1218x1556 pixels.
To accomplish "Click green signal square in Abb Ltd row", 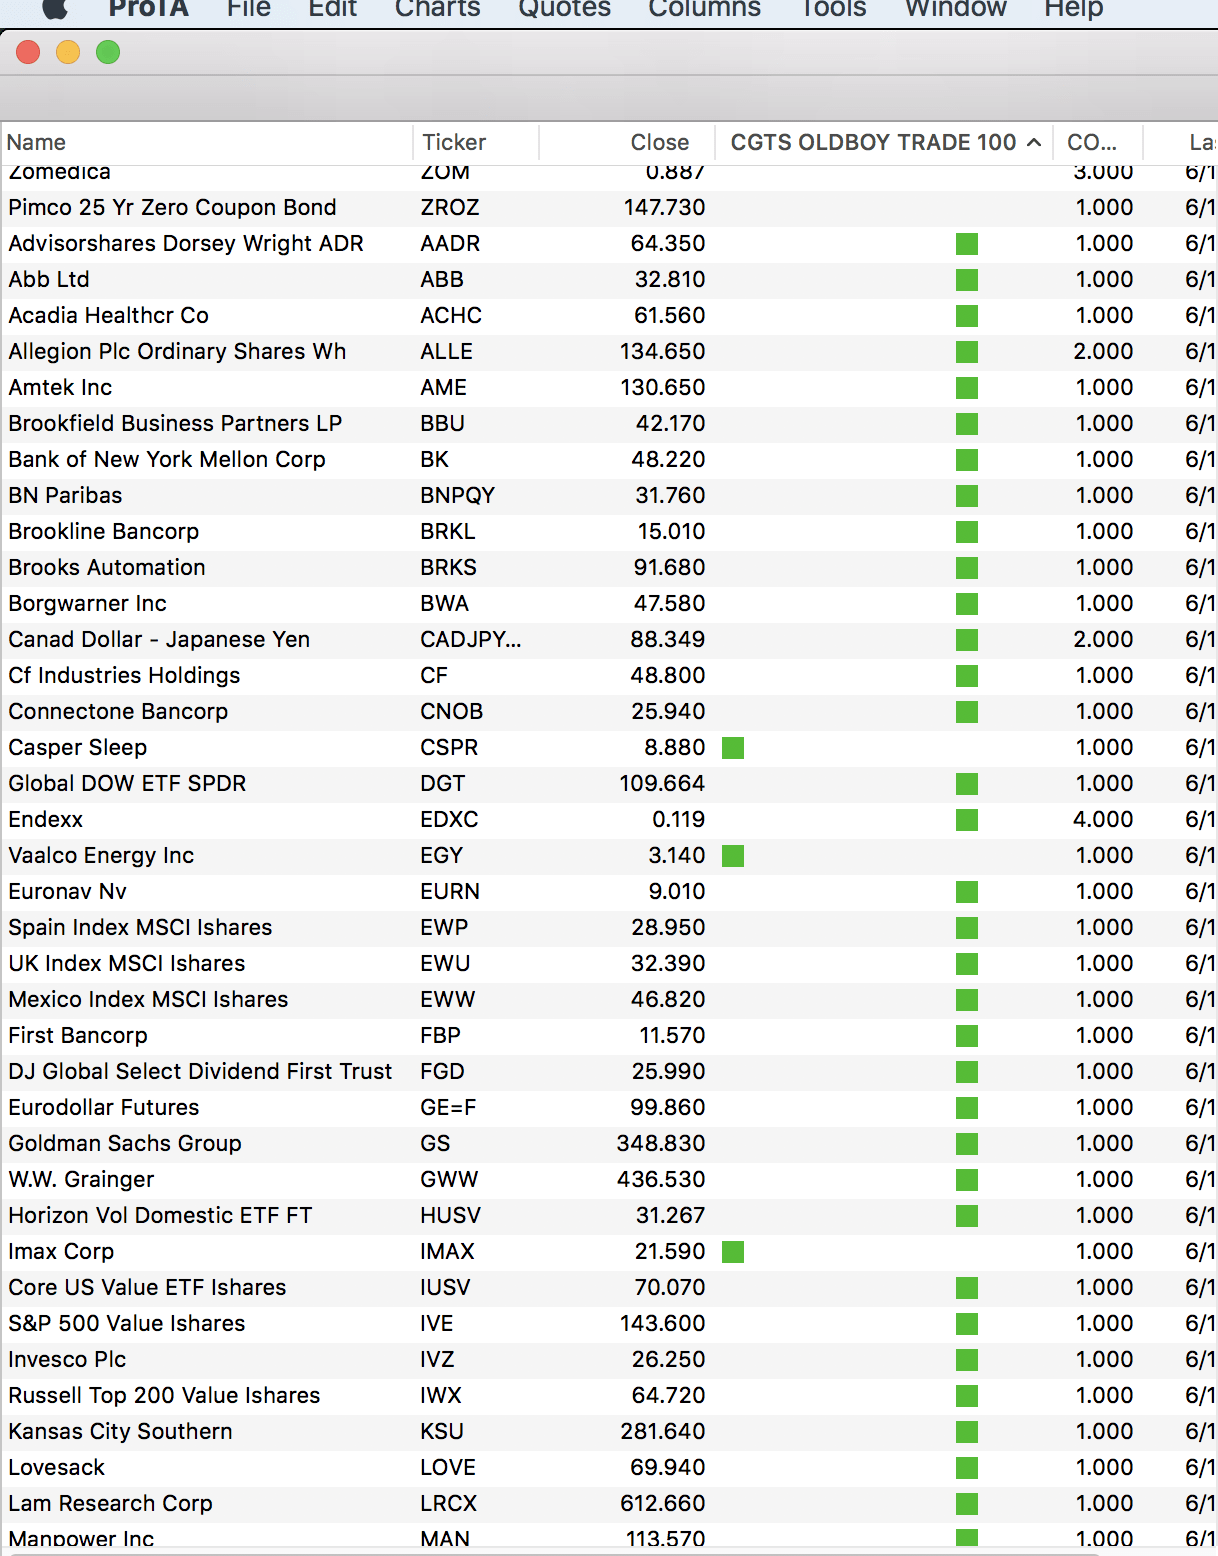I will [967, 280].
